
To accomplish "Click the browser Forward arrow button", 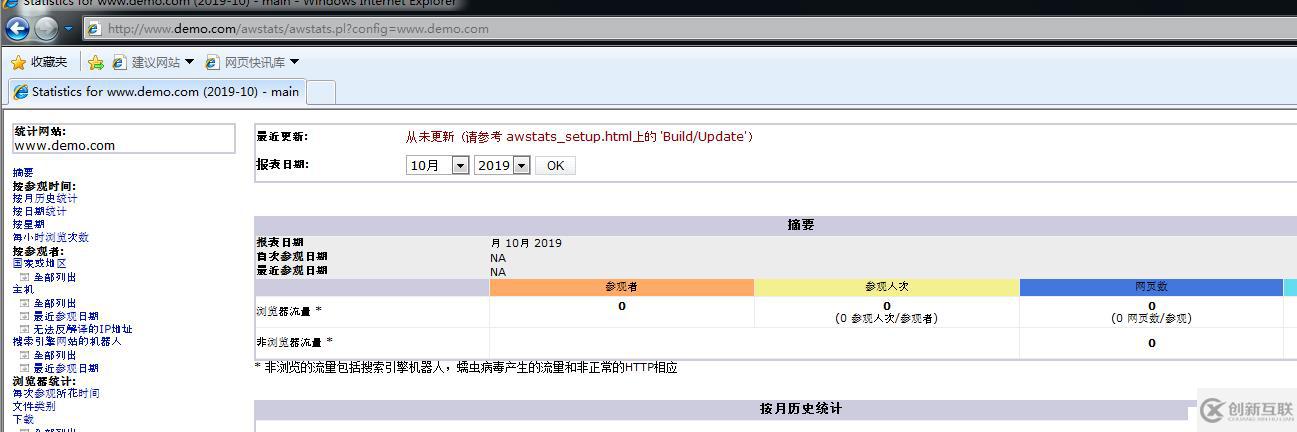I will click(x=46, y=29).
